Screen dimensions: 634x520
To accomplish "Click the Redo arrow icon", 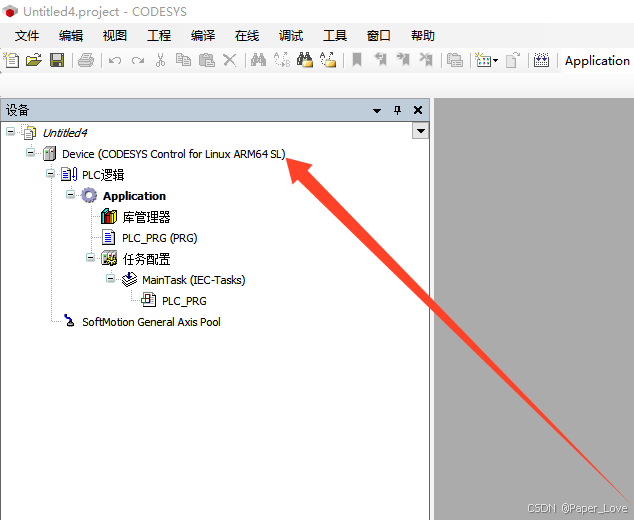I will point(138,61).
